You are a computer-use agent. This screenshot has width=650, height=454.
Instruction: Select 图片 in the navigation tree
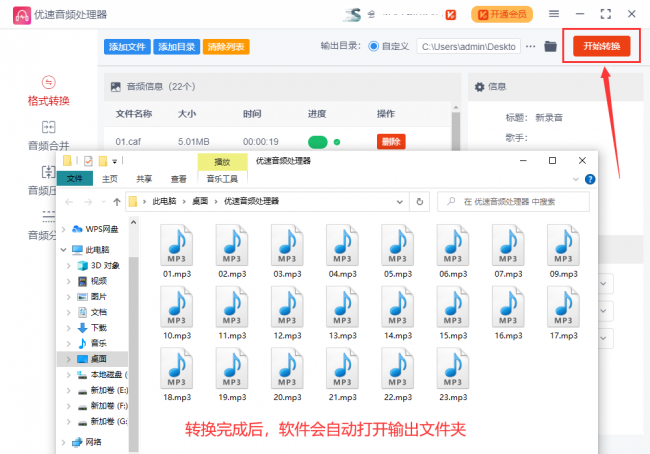[99, 297]
